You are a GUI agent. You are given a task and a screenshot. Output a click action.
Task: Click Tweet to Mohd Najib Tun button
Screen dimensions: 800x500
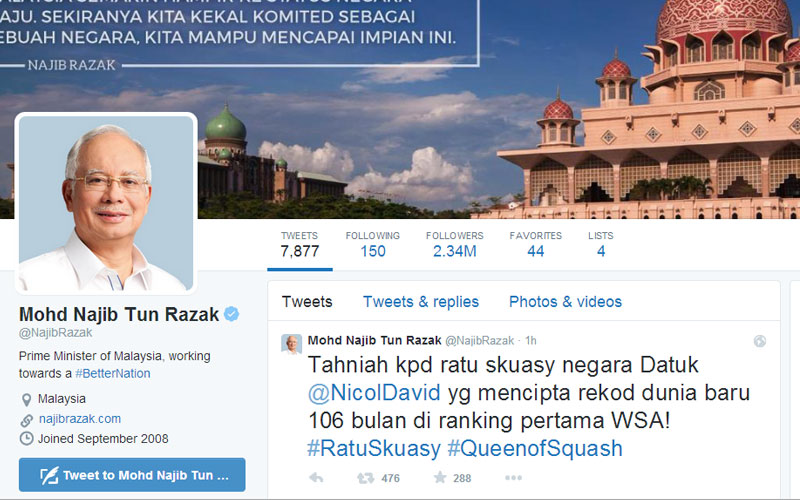pyautogui.click(x=132, y=475)
